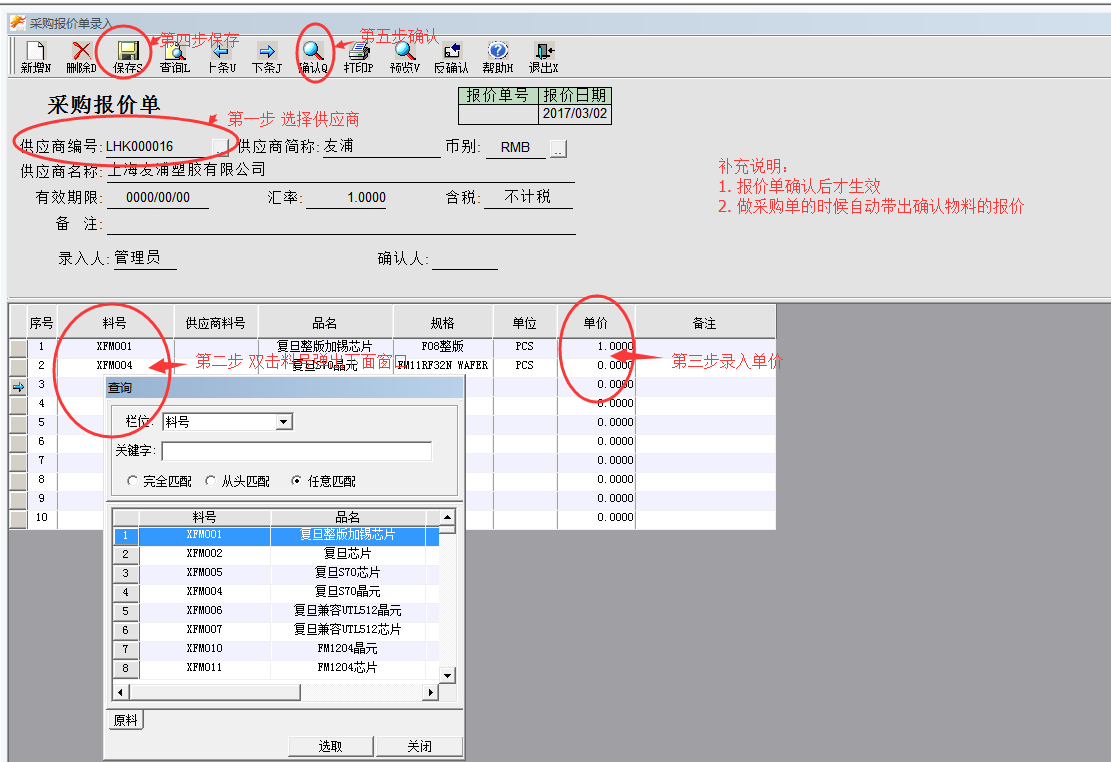Click the 确认Q confirm toolbar icon
This screenshot has width=1111, height=762.
[313, 57]
